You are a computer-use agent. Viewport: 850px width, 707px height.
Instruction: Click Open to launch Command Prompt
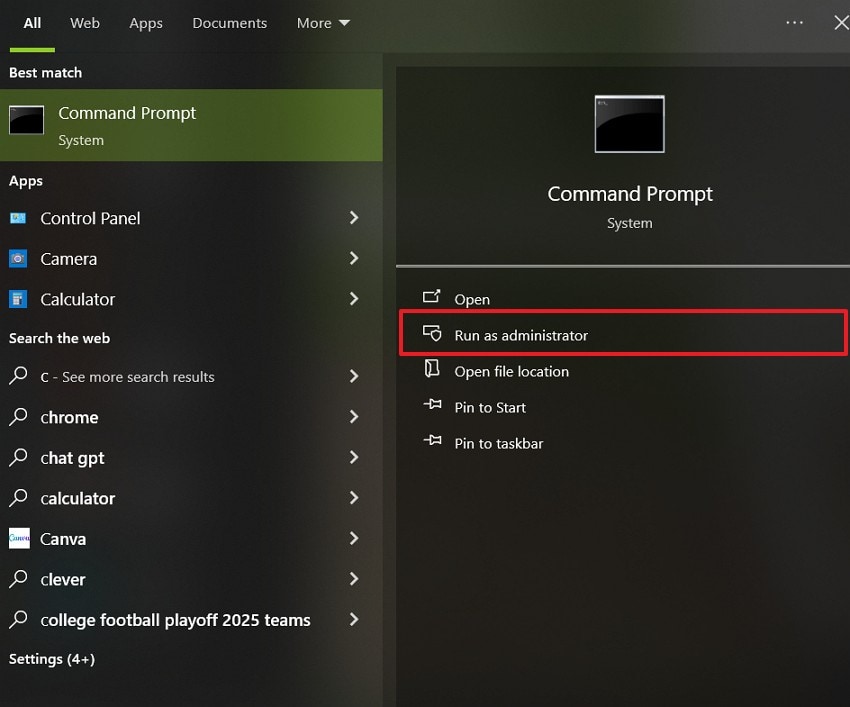tap(471, 298)
